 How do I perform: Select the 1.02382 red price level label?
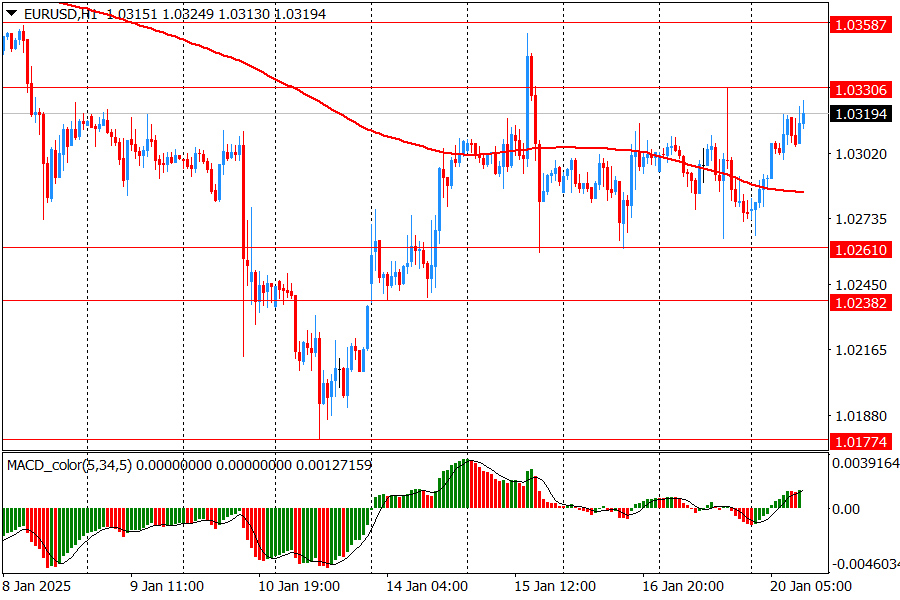pyautogui.click(x=860, y=302)
